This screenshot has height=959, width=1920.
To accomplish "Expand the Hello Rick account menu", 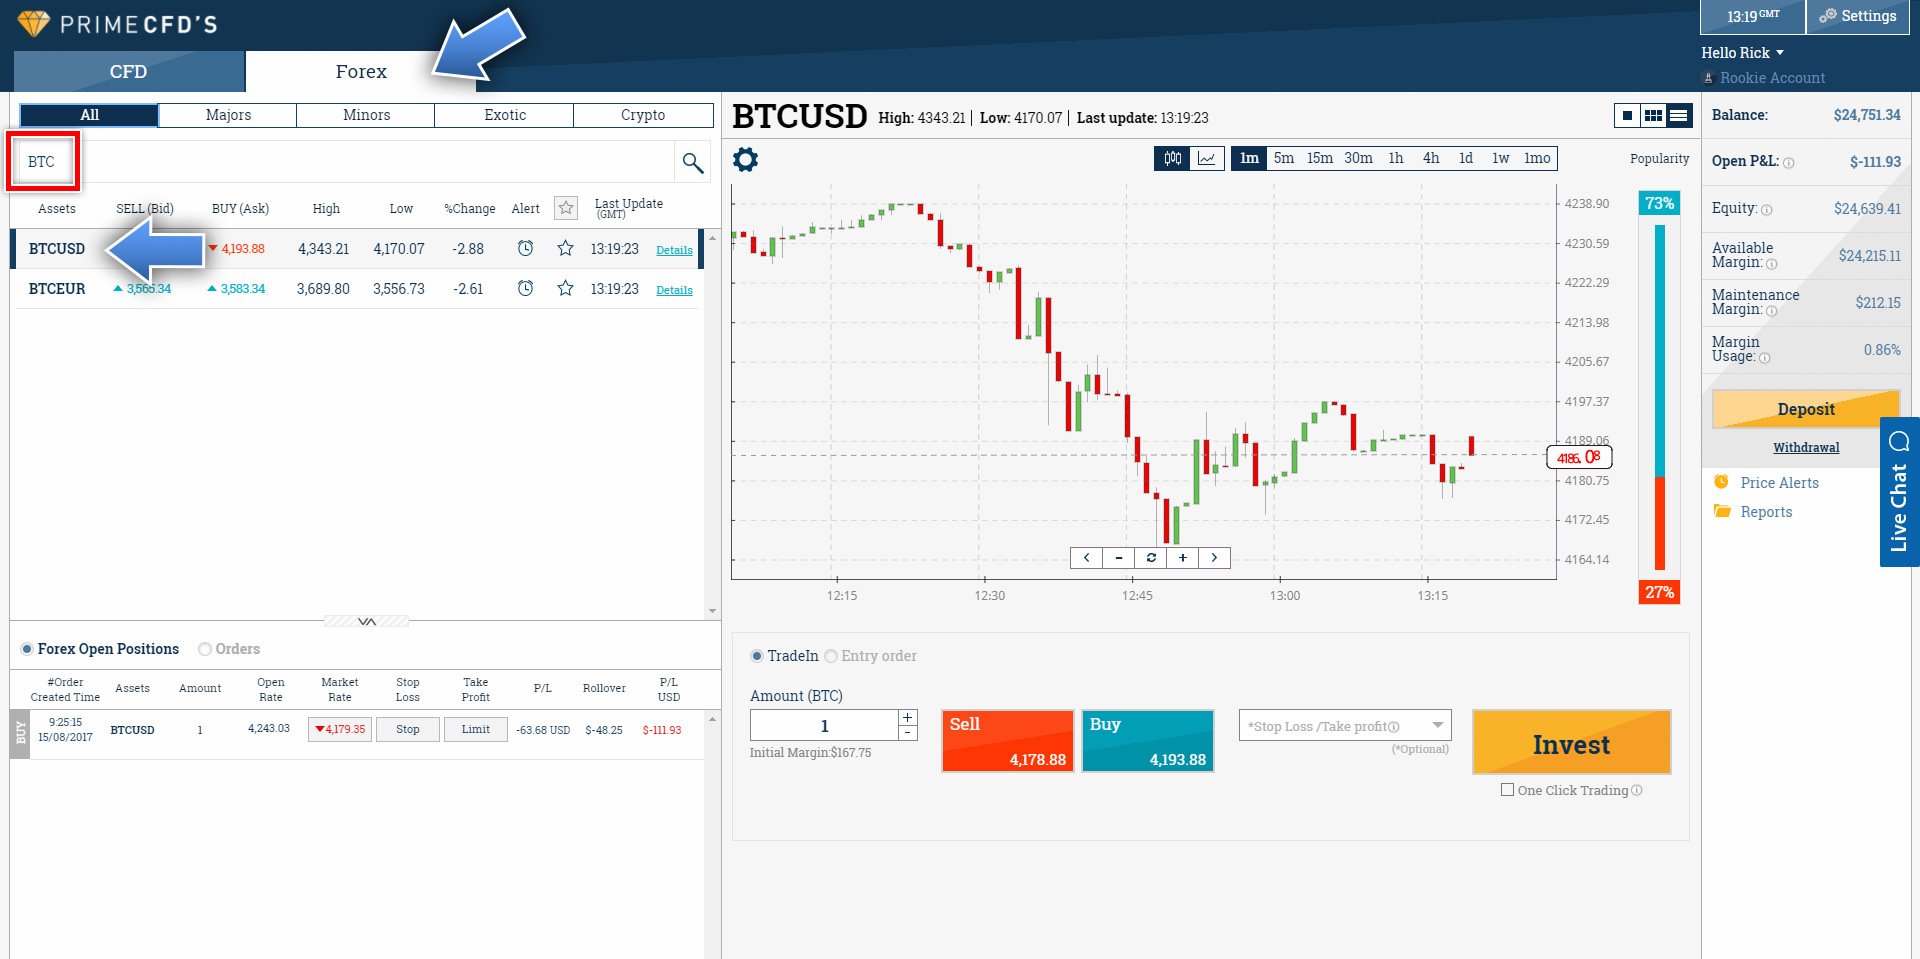I will (1742, 53).
